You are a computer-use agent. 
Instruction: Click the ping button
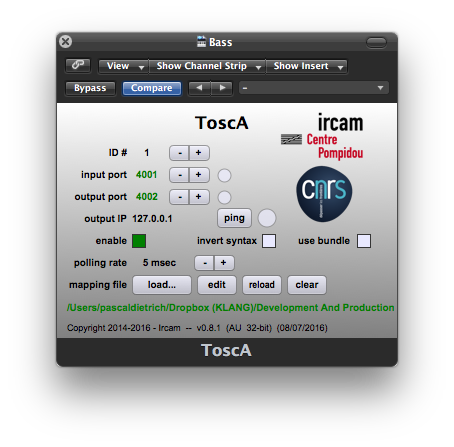(x=234, y=218)
